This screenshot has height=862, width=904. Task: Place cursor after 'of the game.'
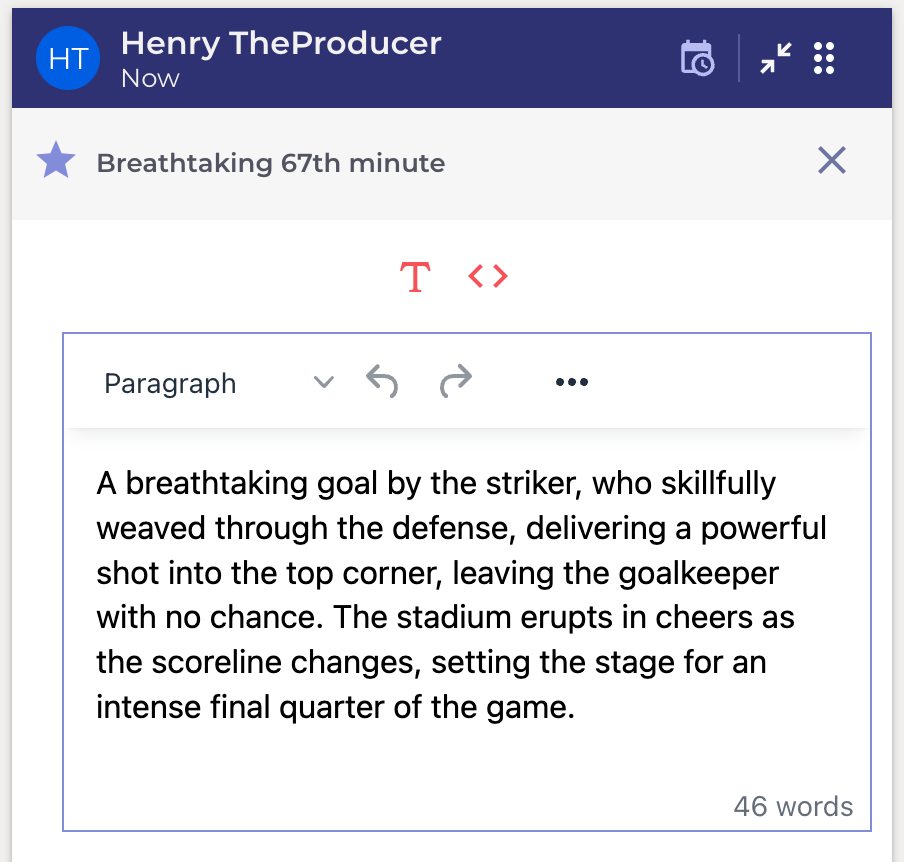click(577, 707)
